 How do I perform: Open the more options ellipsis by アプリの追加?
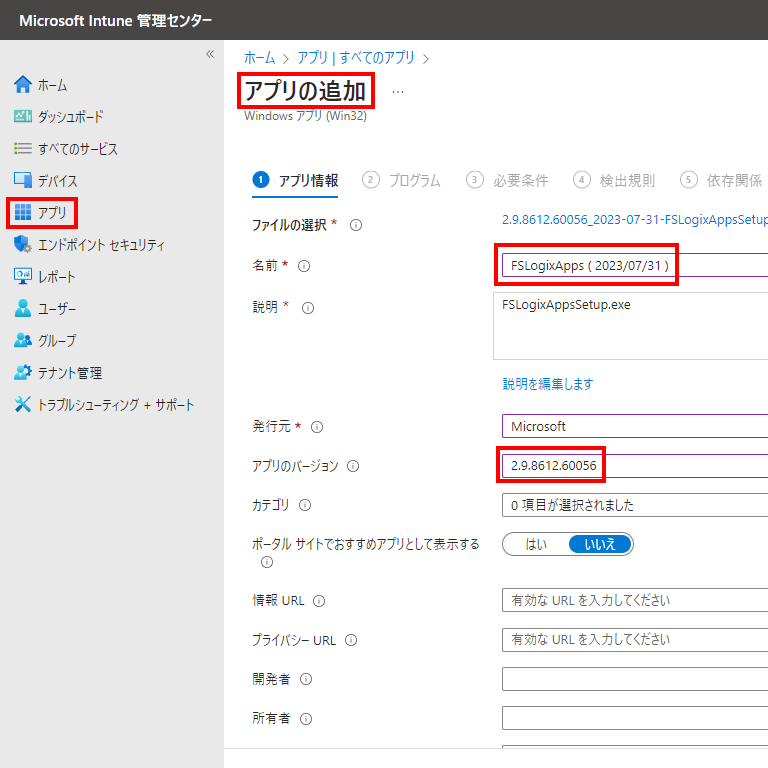click(398, 92)
